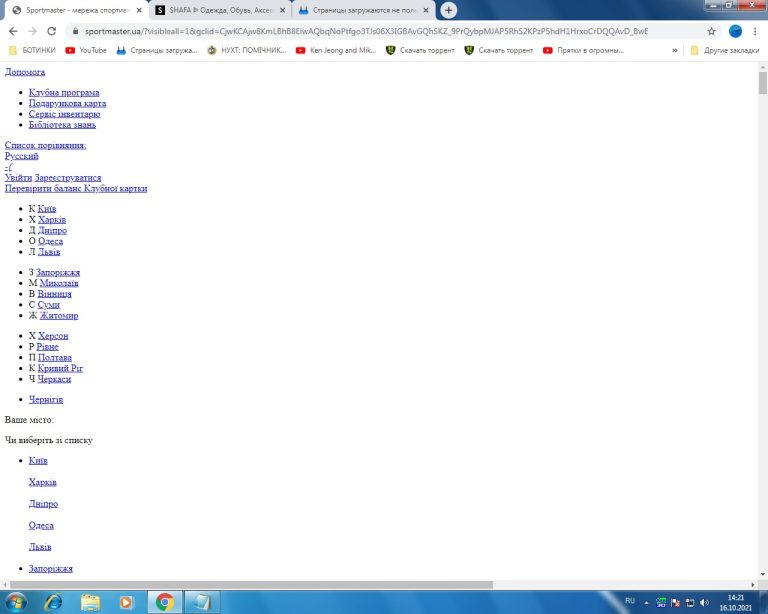Open the Прятки в огромны... bookmark

583,50
